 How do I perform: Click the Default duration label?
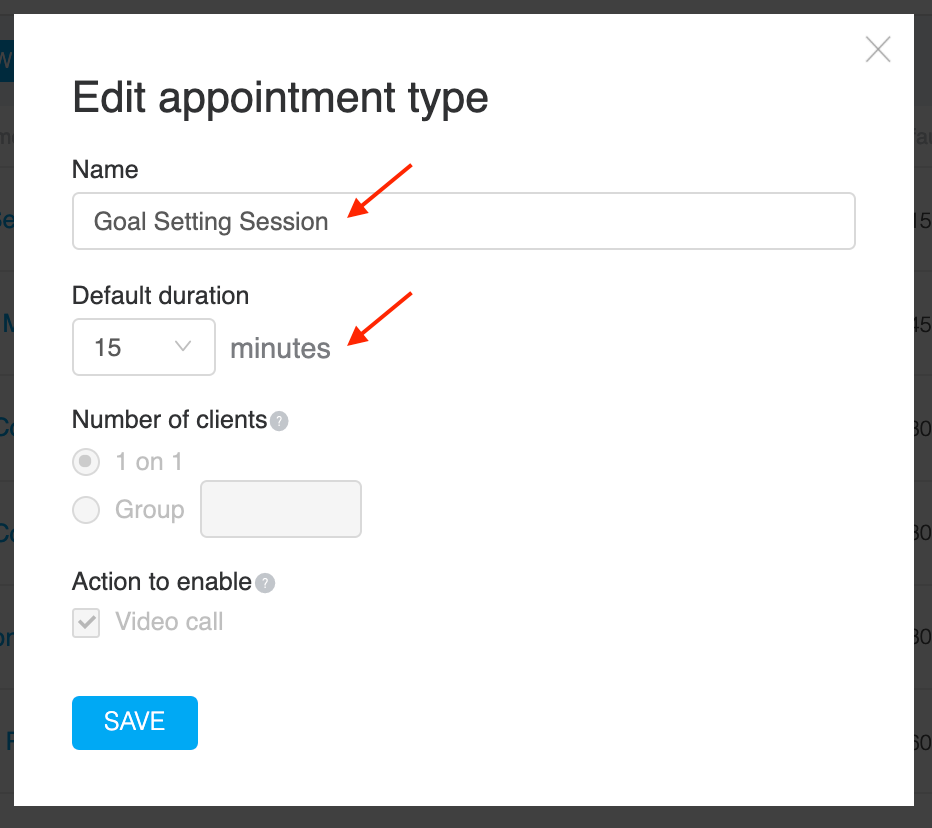coord(160,295)
